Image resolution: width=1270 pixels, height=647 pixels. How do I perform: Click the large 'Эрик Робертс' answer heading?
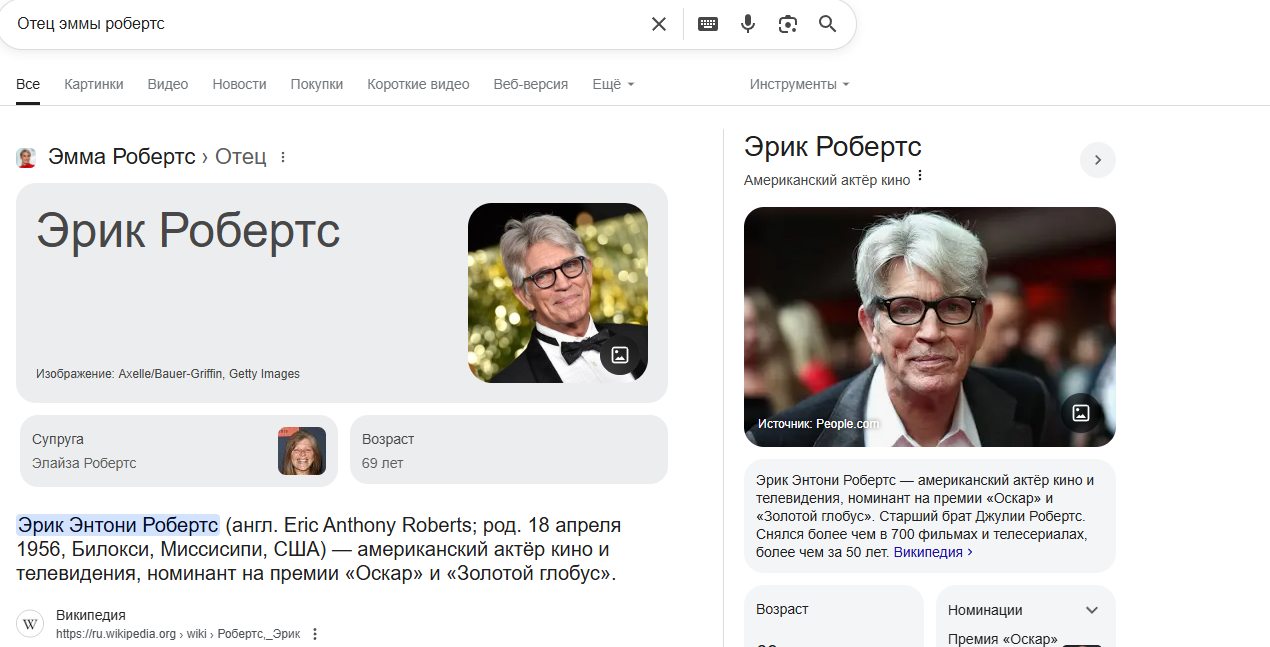[188, 231]
